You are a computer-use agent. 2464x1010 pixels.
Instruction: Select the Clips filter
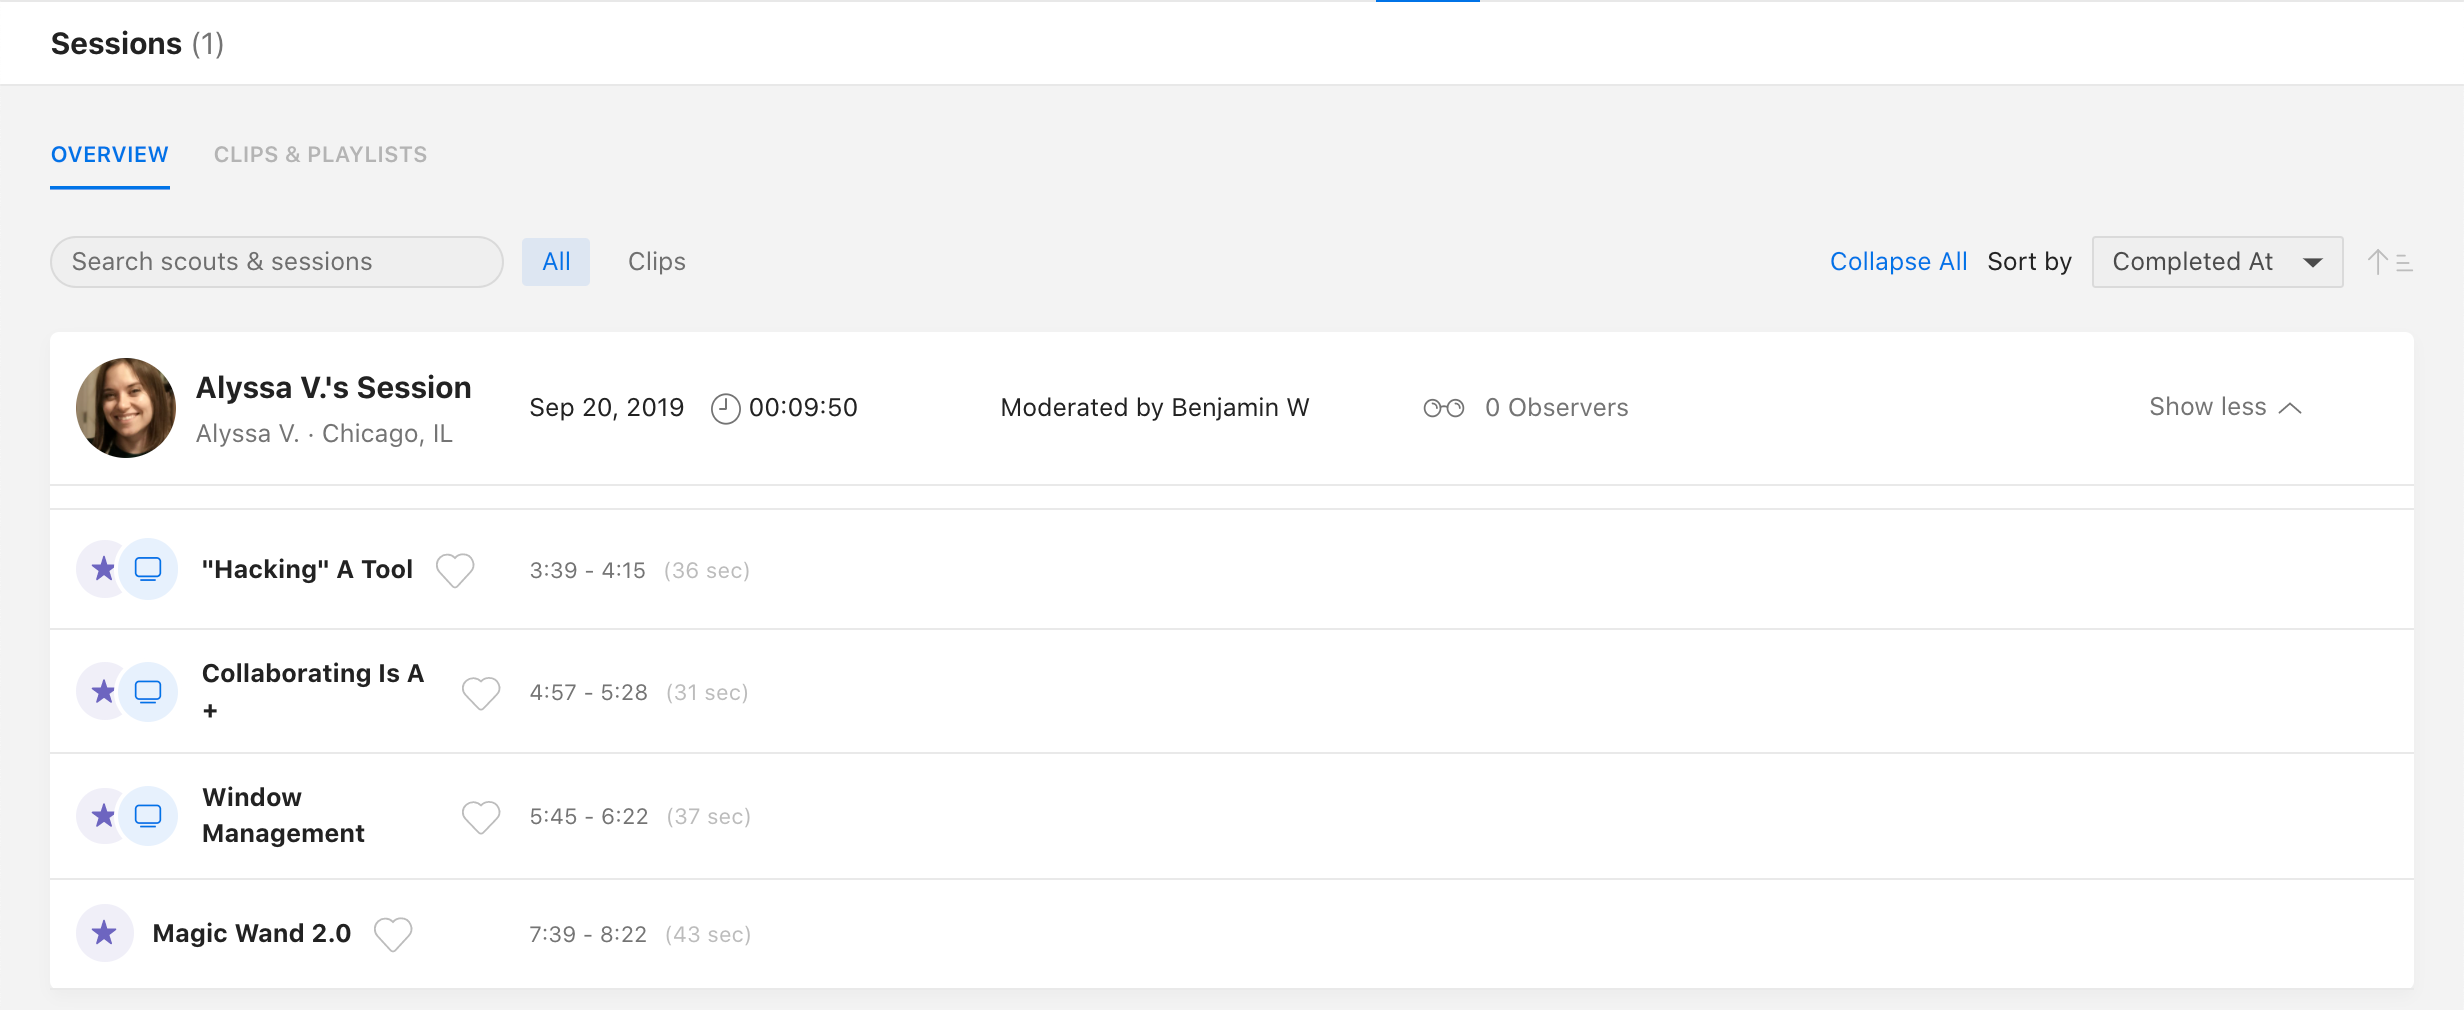pos(657,262)
